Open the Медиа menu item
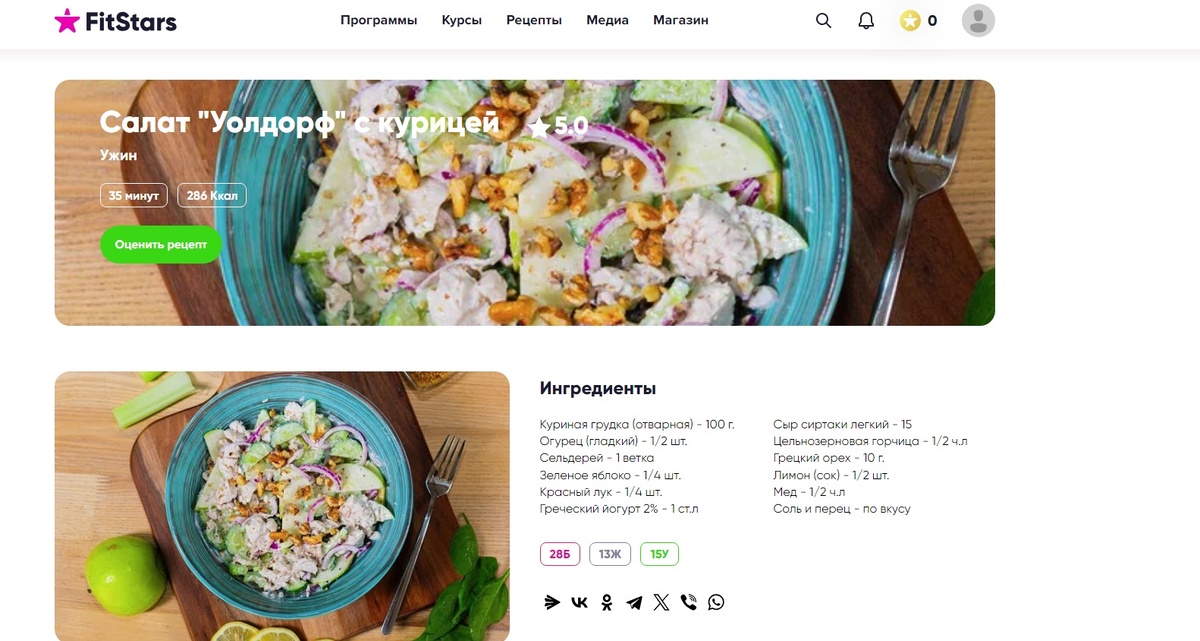Screen dimensions: 1200x641 point(608,20)
